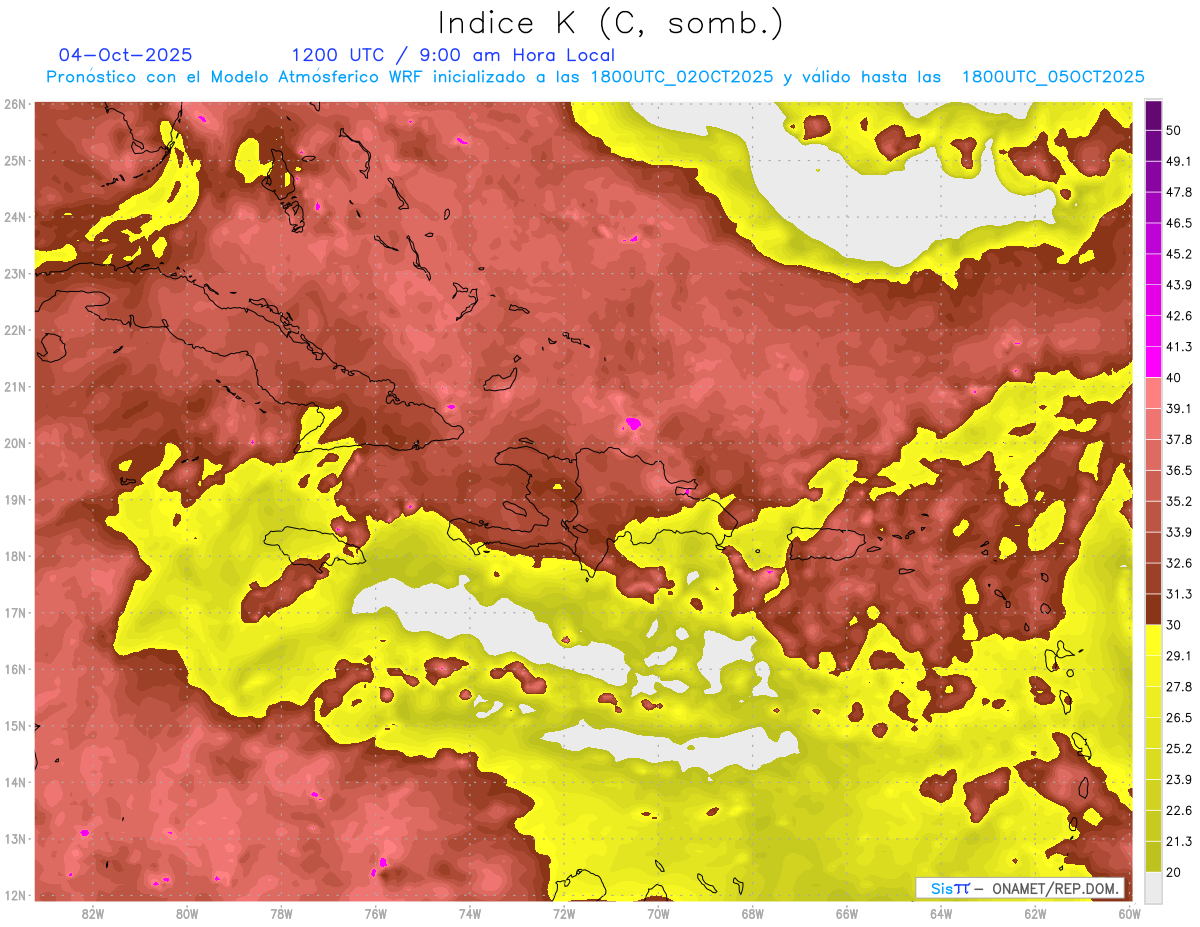Click the longitude label "62W"
1200x927 pixels.
click(x=1035, y=913)
